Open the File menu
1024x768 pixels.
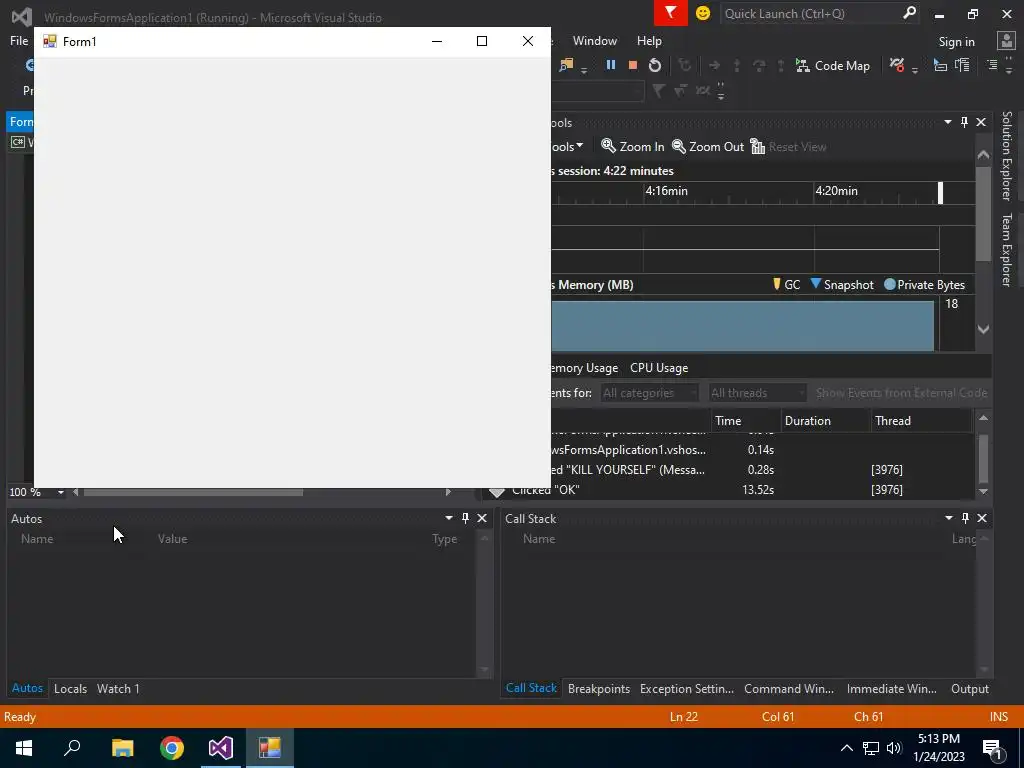pyautogui.click(x=19, y=40)
